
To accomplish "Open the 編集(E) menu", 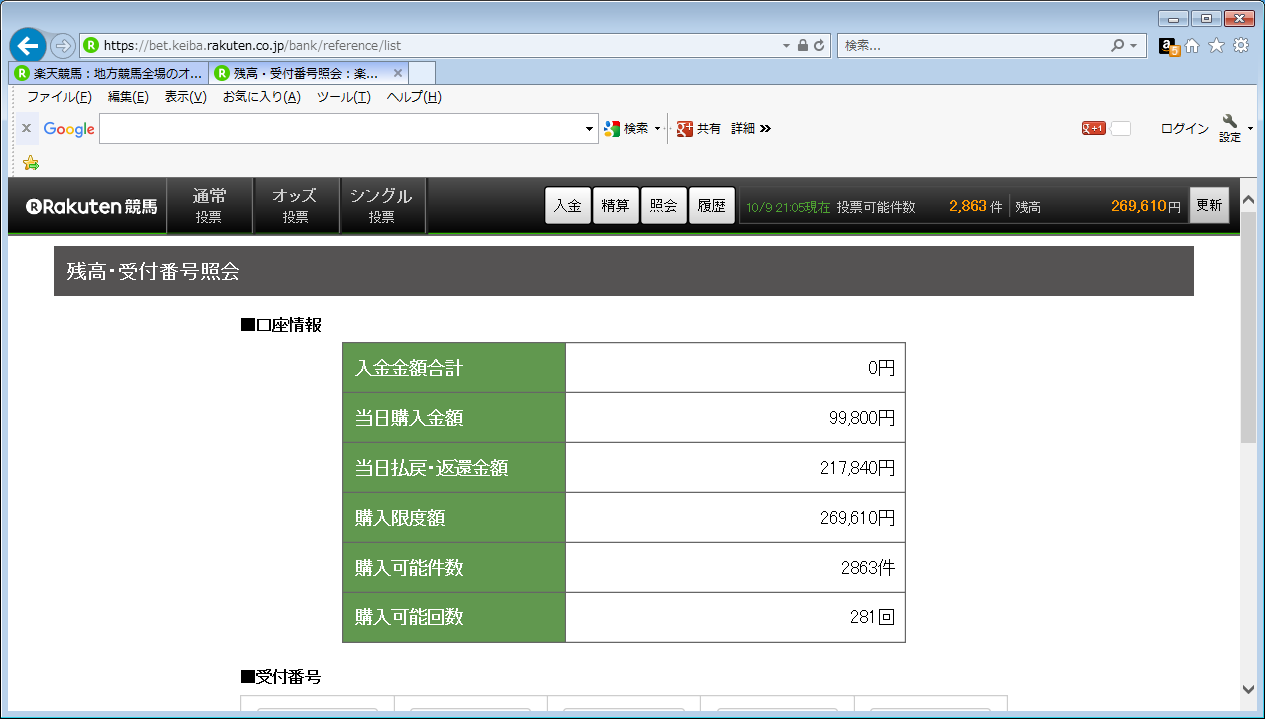I will click(x=128, y=97).
